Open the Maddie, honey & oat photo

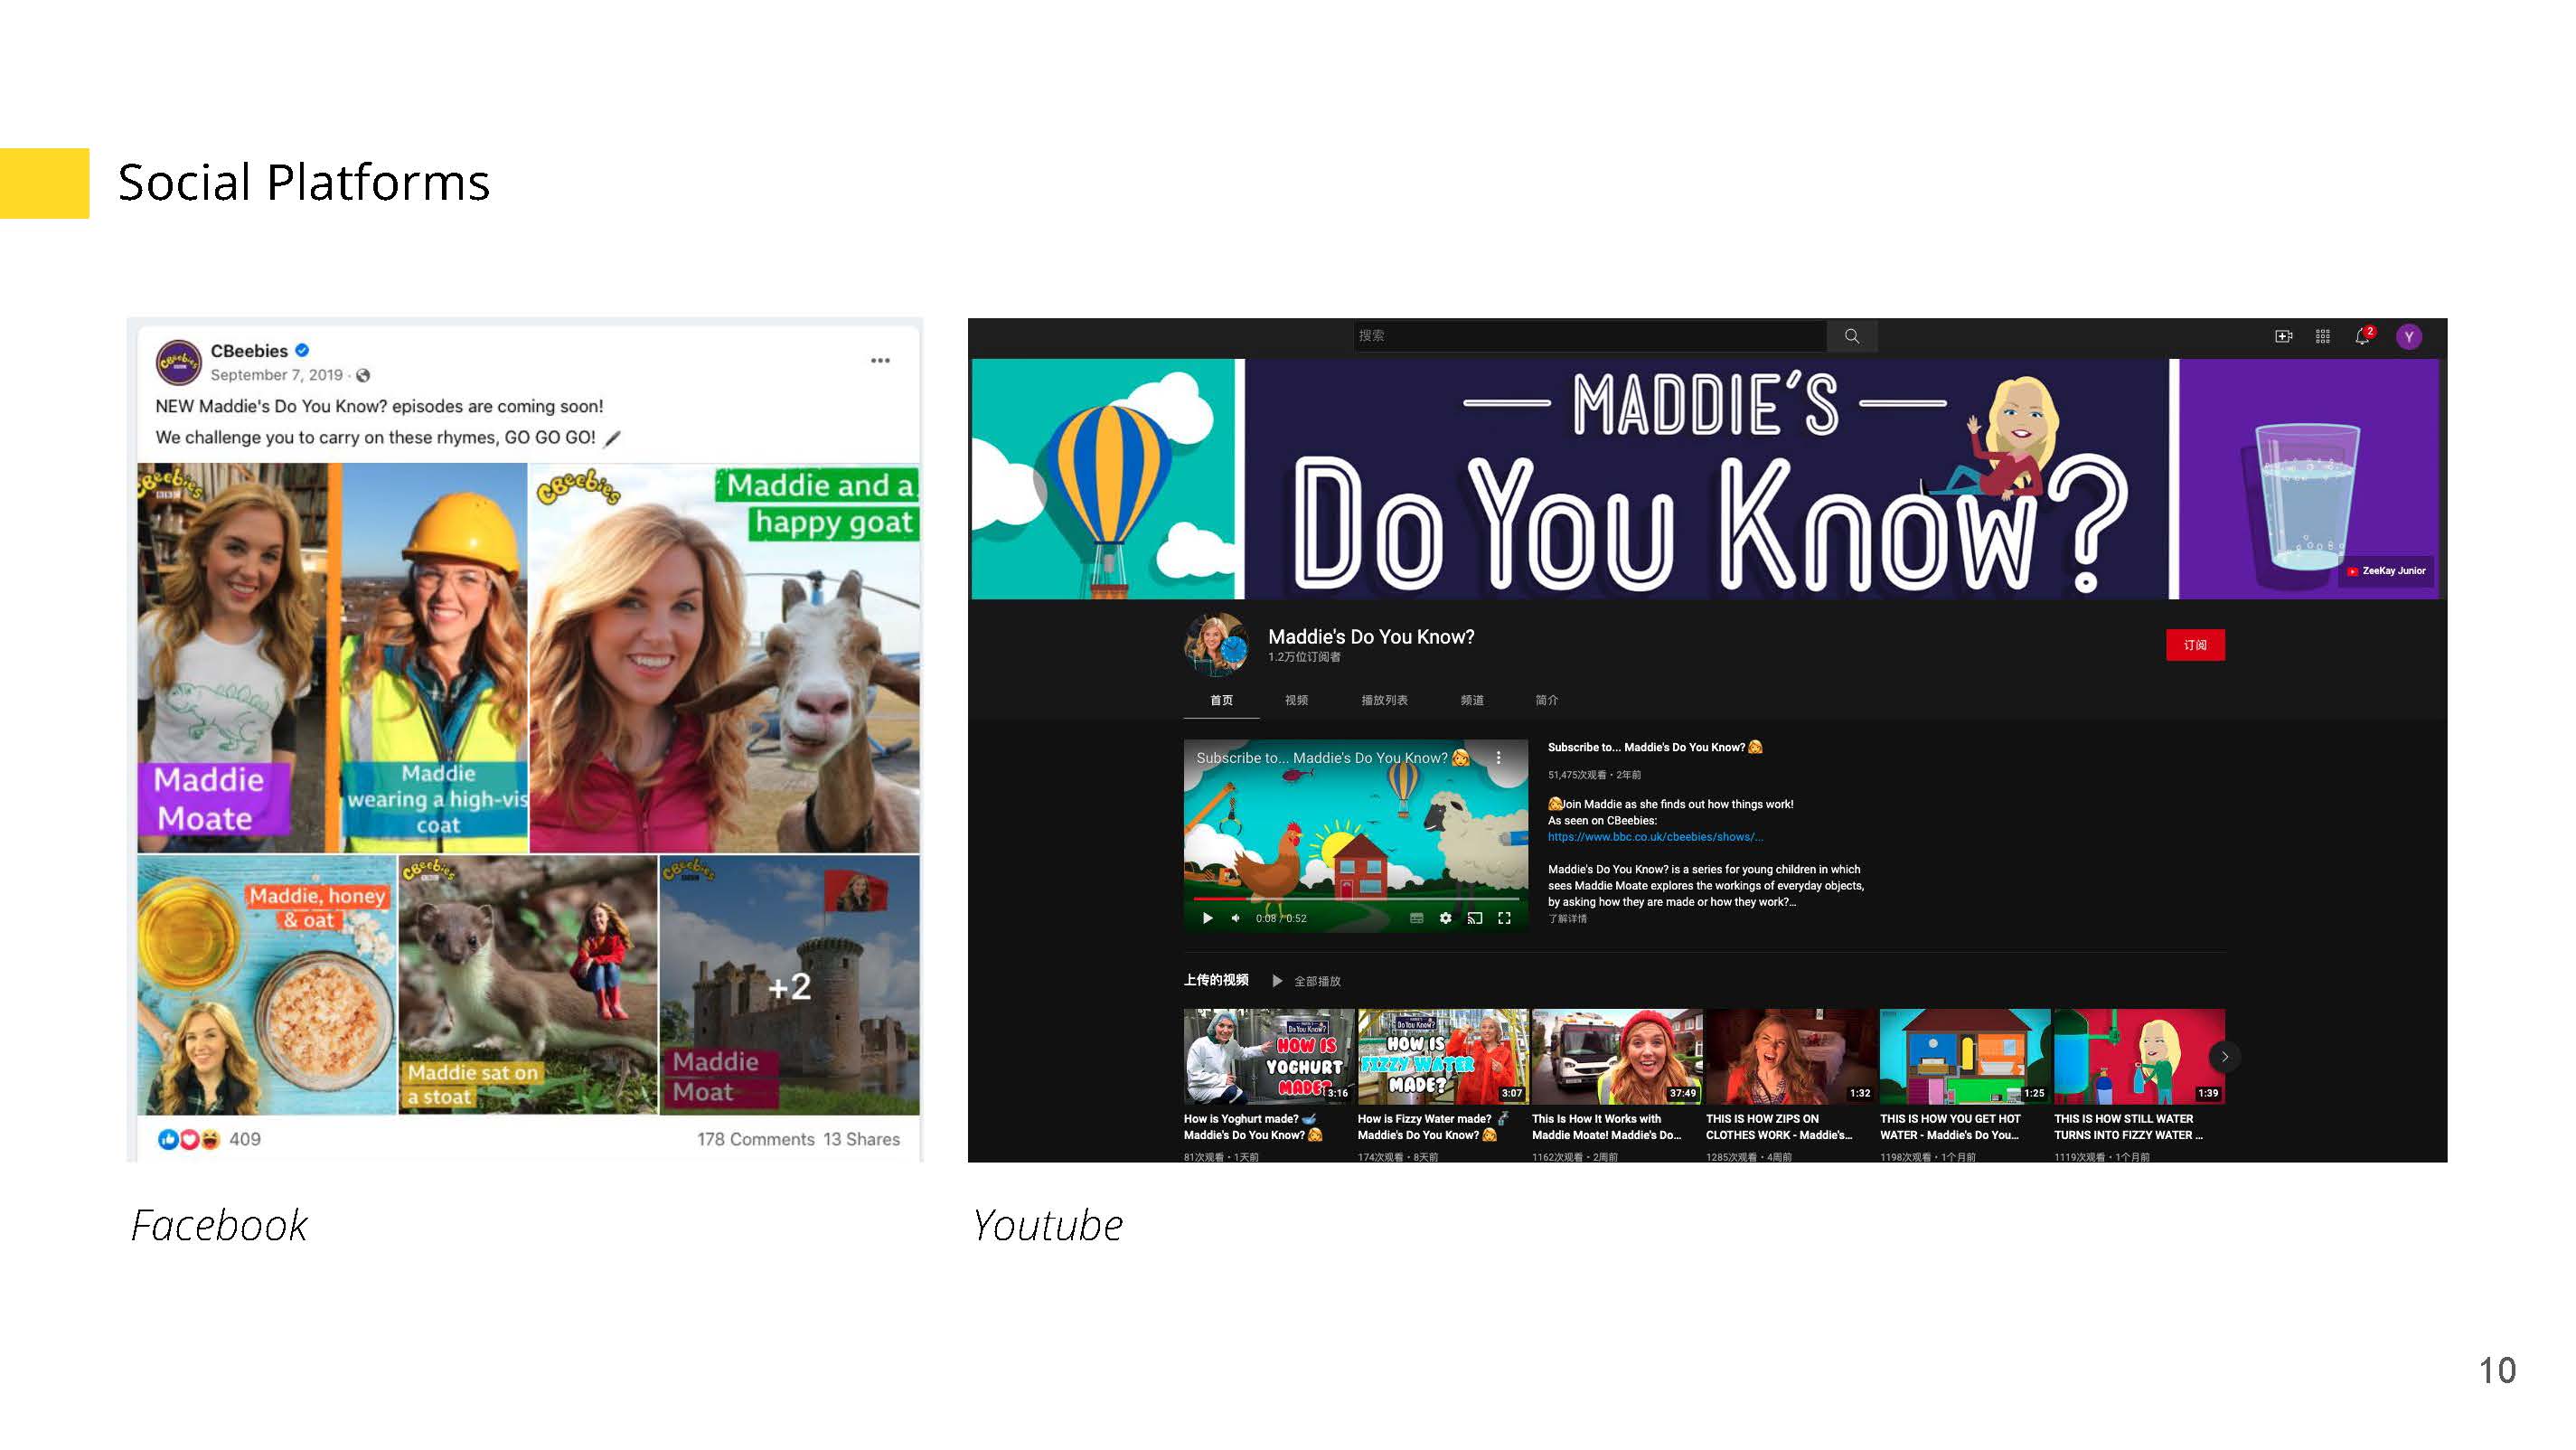point(267,985)
